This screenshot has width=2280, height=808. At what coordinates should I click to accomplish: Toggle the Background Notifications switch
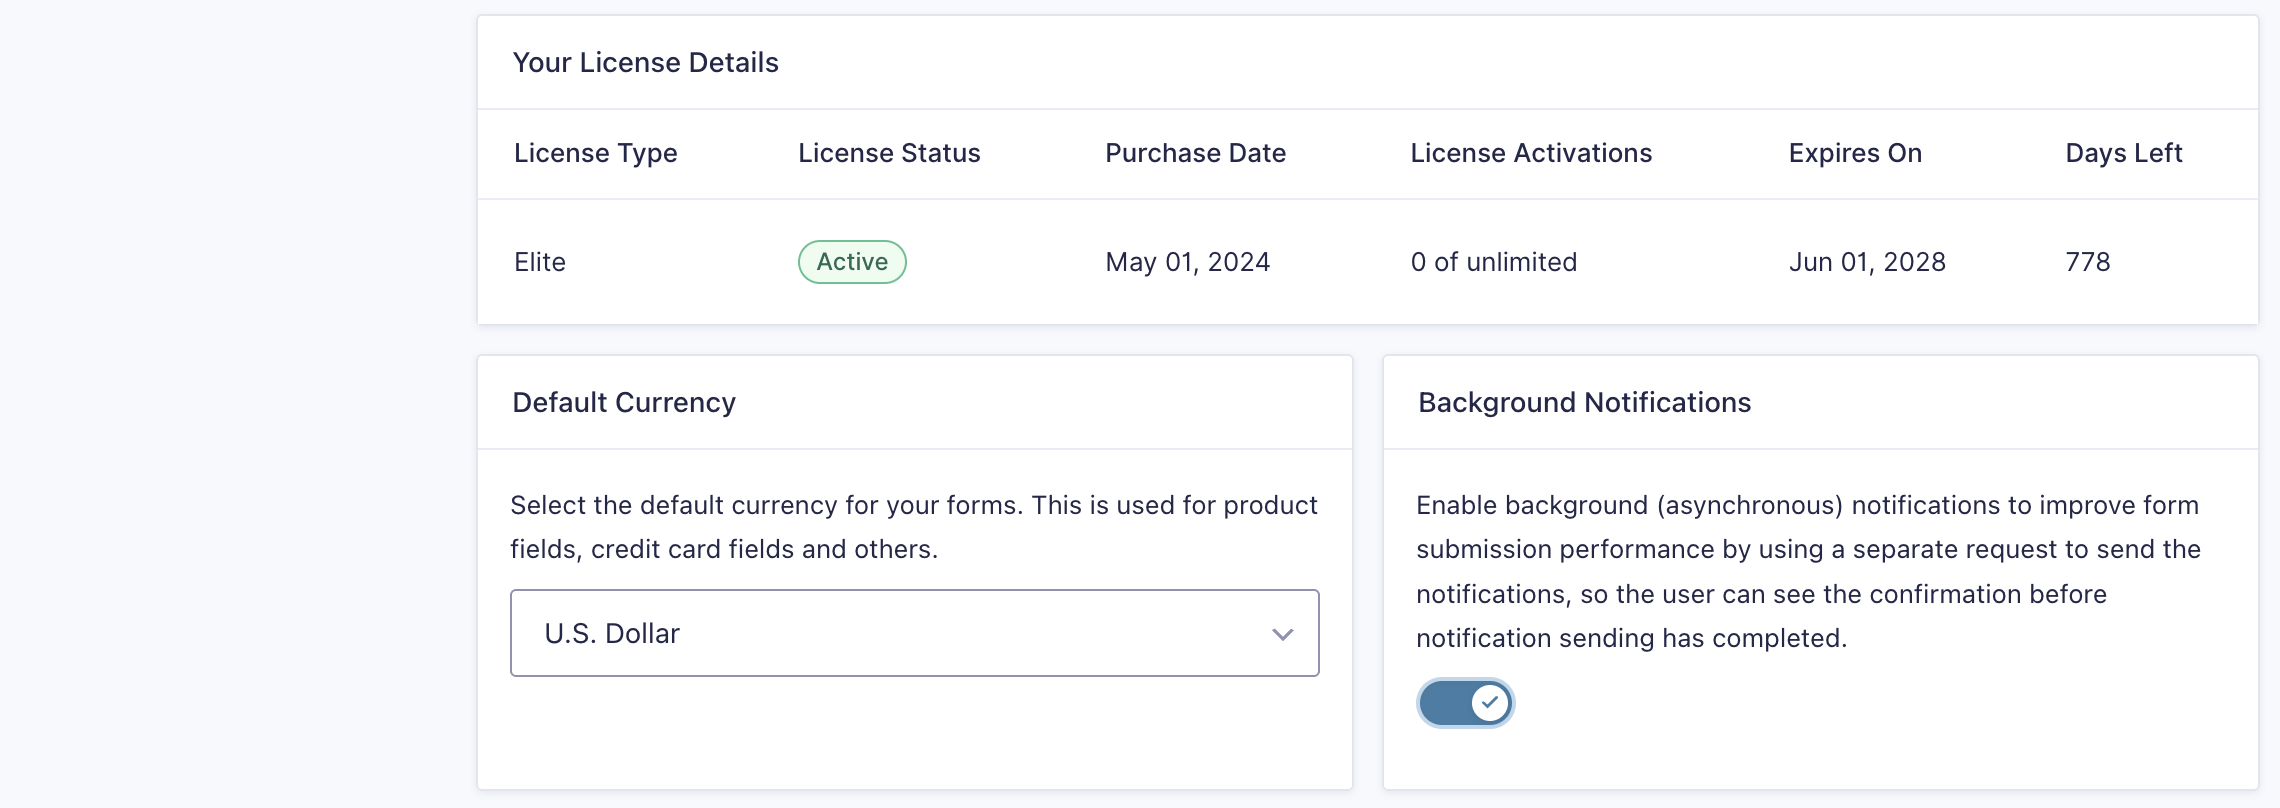[1465, 703]
